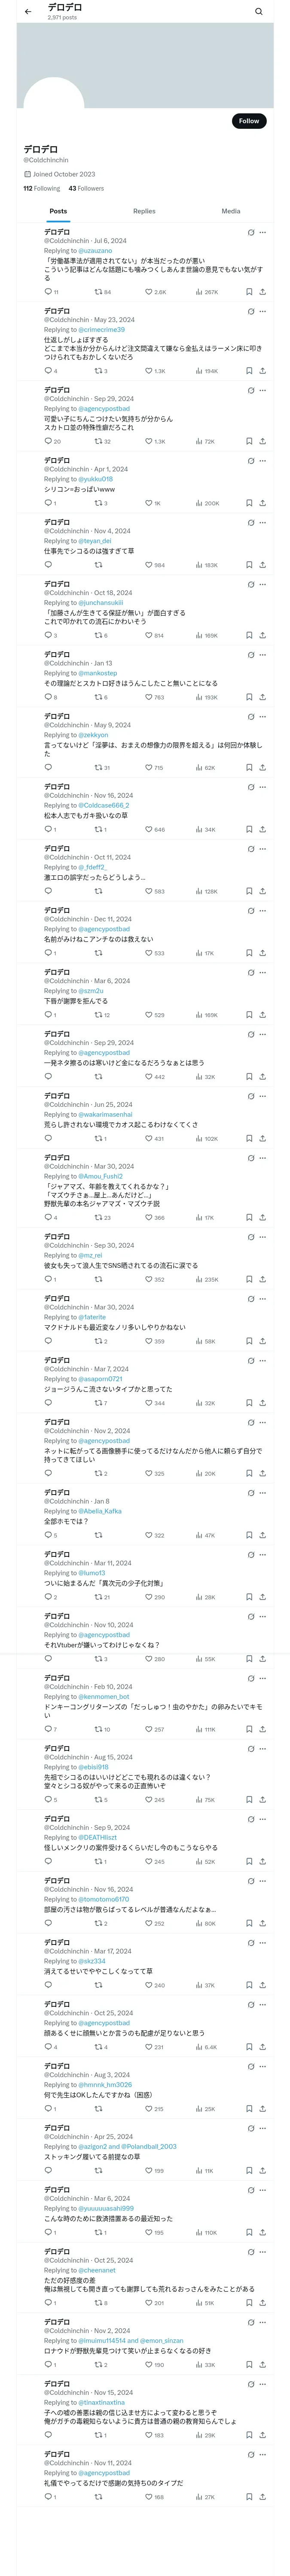
Task: Share the May 23, 2024 post
Action: click(262, 371)
